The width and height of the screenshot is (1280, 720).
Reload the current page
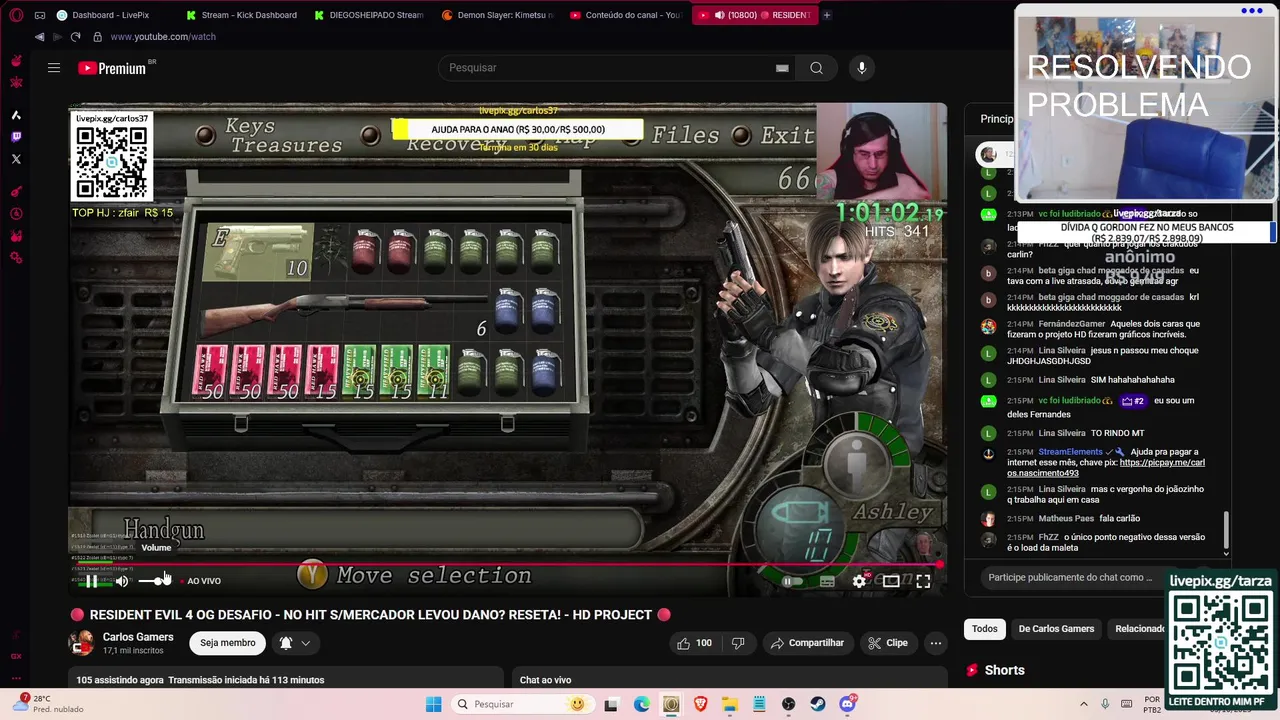click(75, 37)
